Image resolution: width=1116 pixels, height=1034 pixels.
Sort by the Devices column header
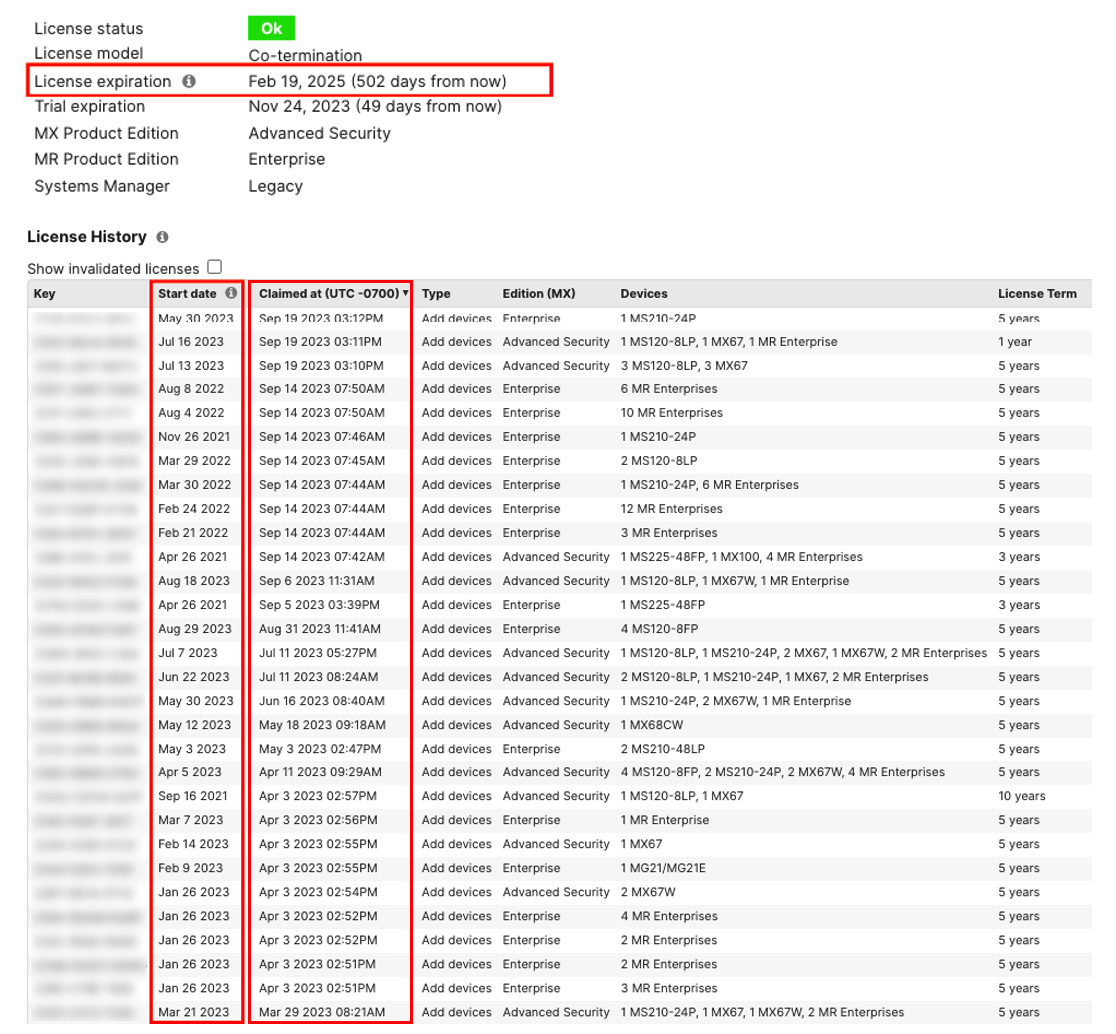644,294
